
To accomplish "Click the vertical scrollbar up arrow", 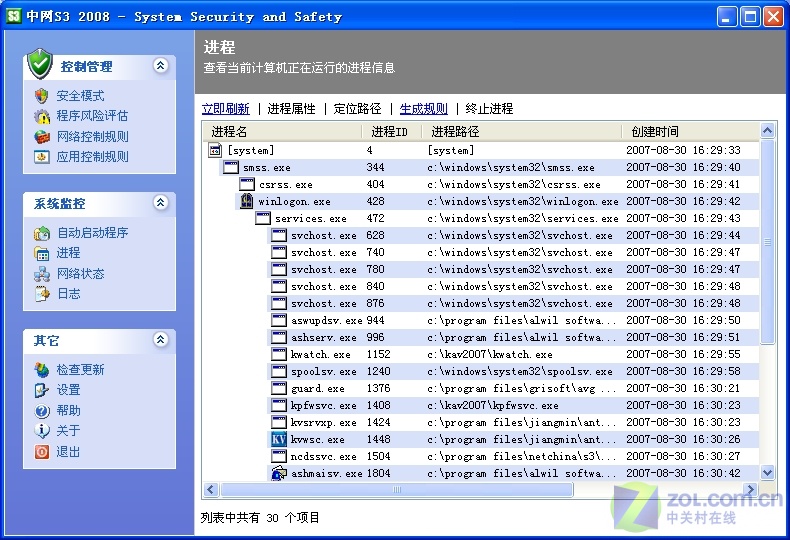I will (767, 131).
